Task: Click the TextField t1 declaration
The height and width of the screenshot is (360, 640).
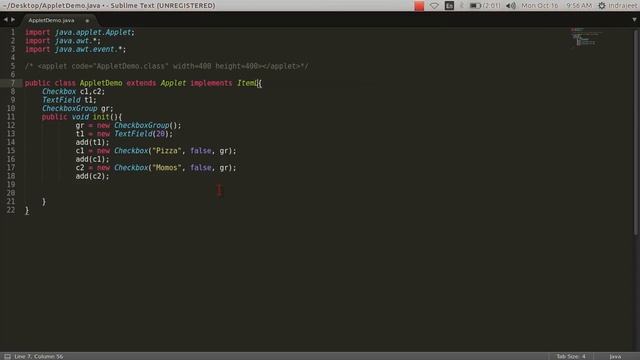Action: (x=69, y=100)
